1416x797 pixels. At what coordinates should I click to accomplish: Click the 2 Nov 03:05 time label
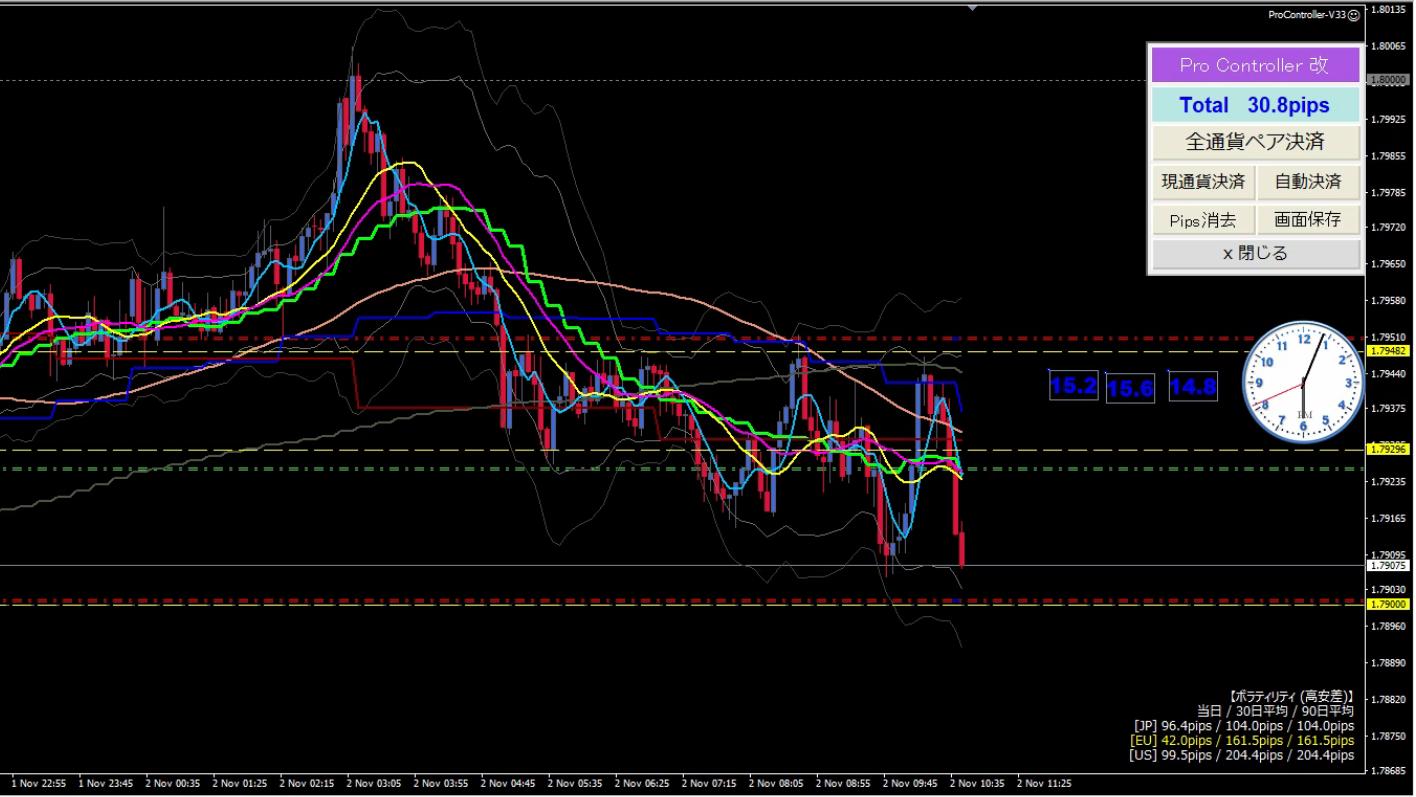coord(373,784)
